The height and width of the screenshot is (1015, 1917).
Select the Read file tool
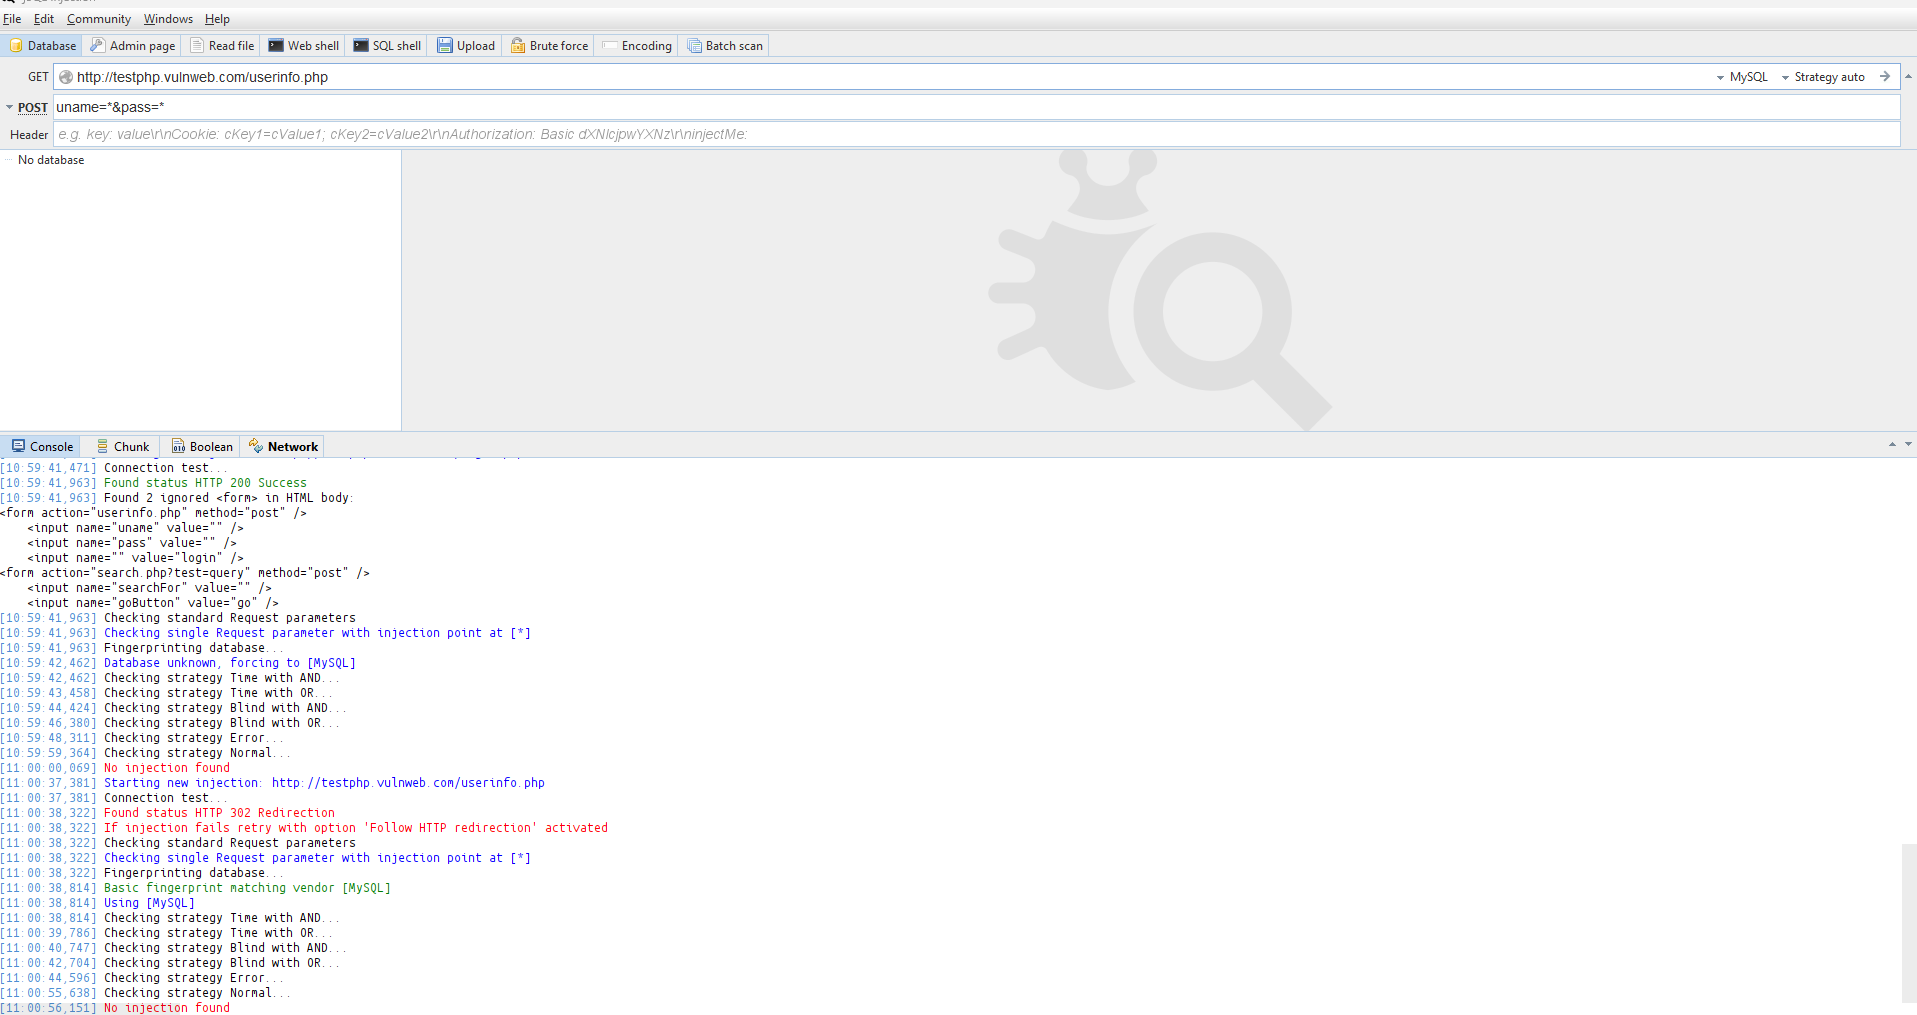click(x=221, y=45)
